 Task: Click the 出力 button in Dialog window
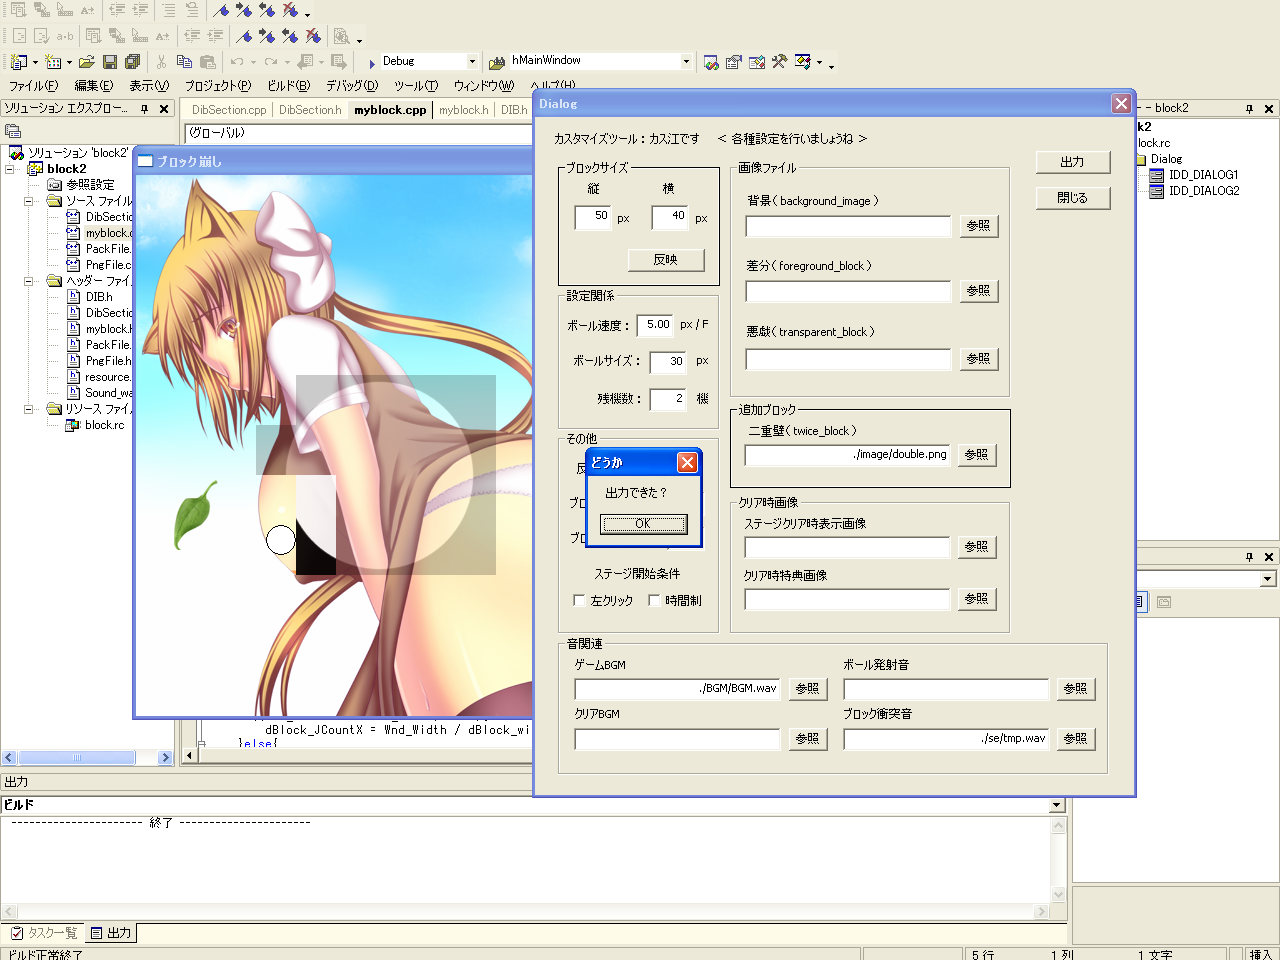pyautogui.click(x=1073, y=162)
